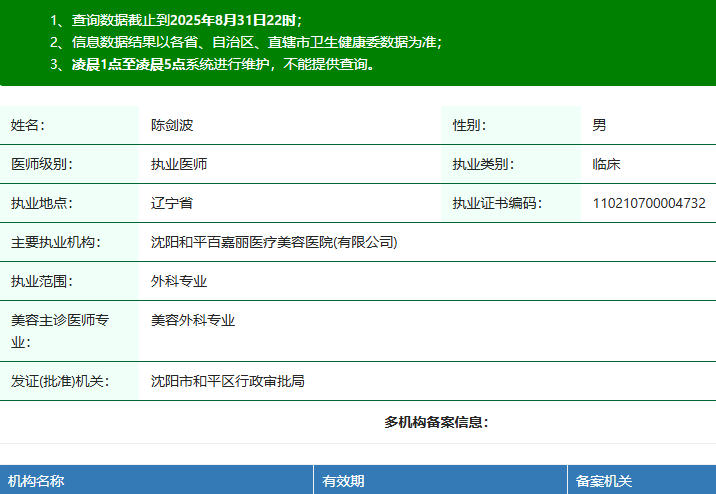Click the 沈阳和平百嘉丽医疗美容医院 institution name

coord(274,242)
